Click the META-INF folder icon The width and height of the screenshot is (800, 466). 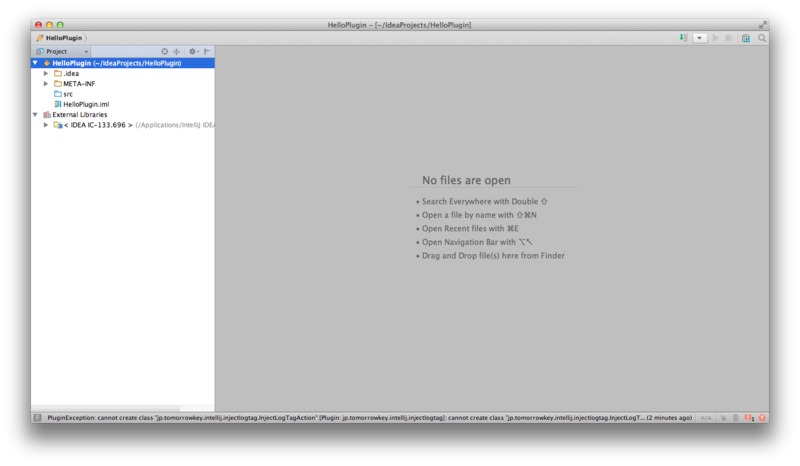58,84
